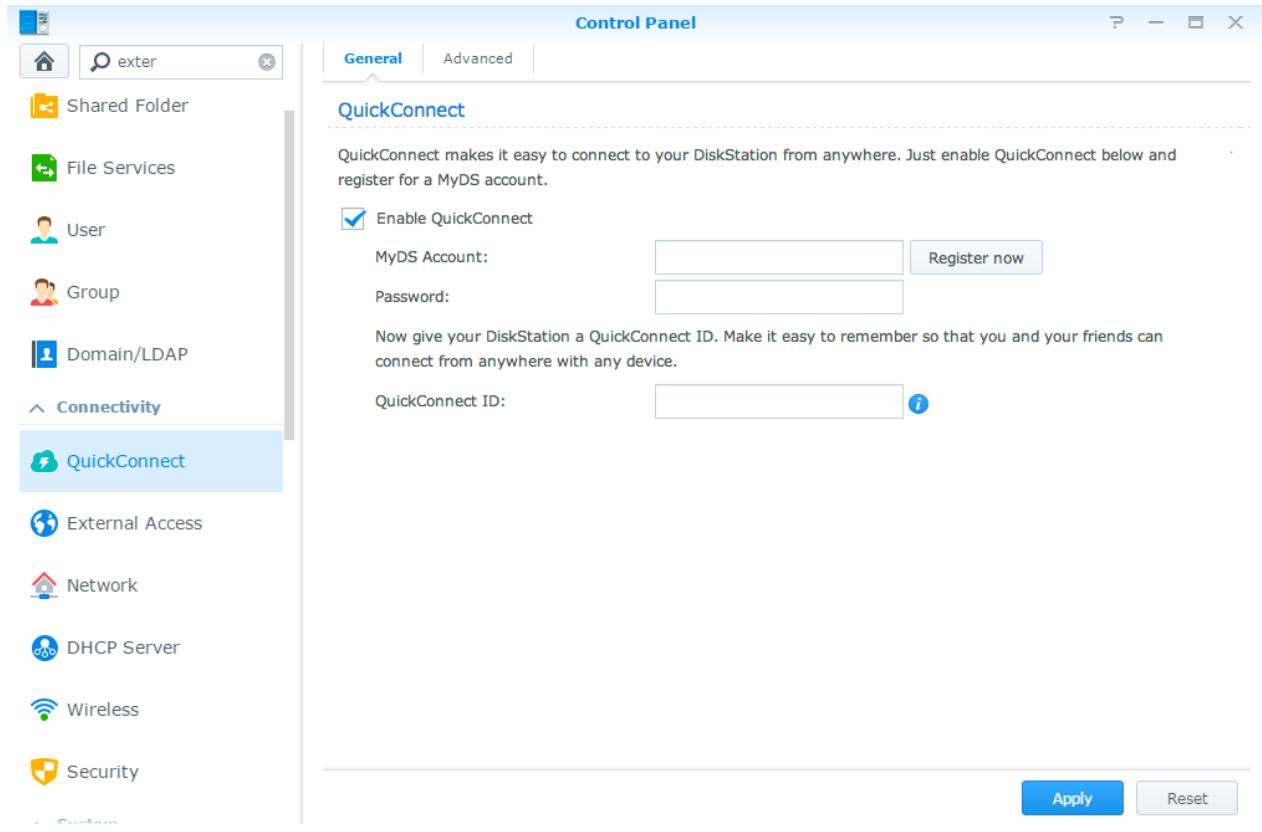Viewport: 1262px width, 832px height.
Task: Click the sidebar vertical scrollbar
Action: click(289, 275)
